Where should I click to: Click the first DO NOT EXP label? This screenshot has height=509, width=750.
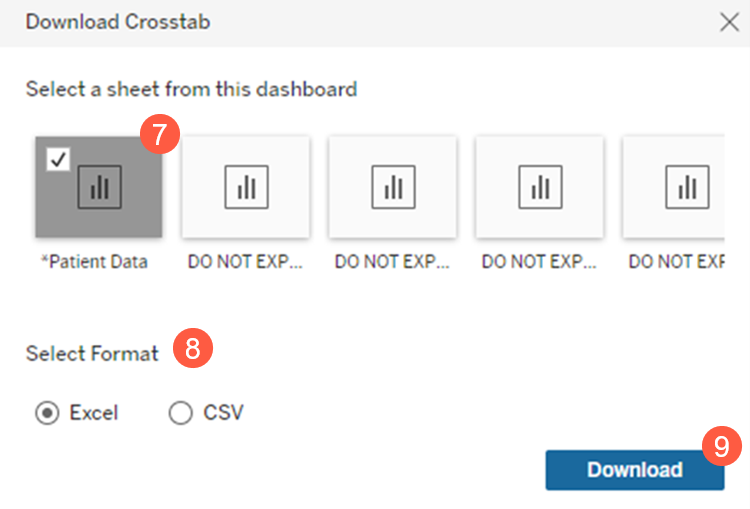point(245,262)
